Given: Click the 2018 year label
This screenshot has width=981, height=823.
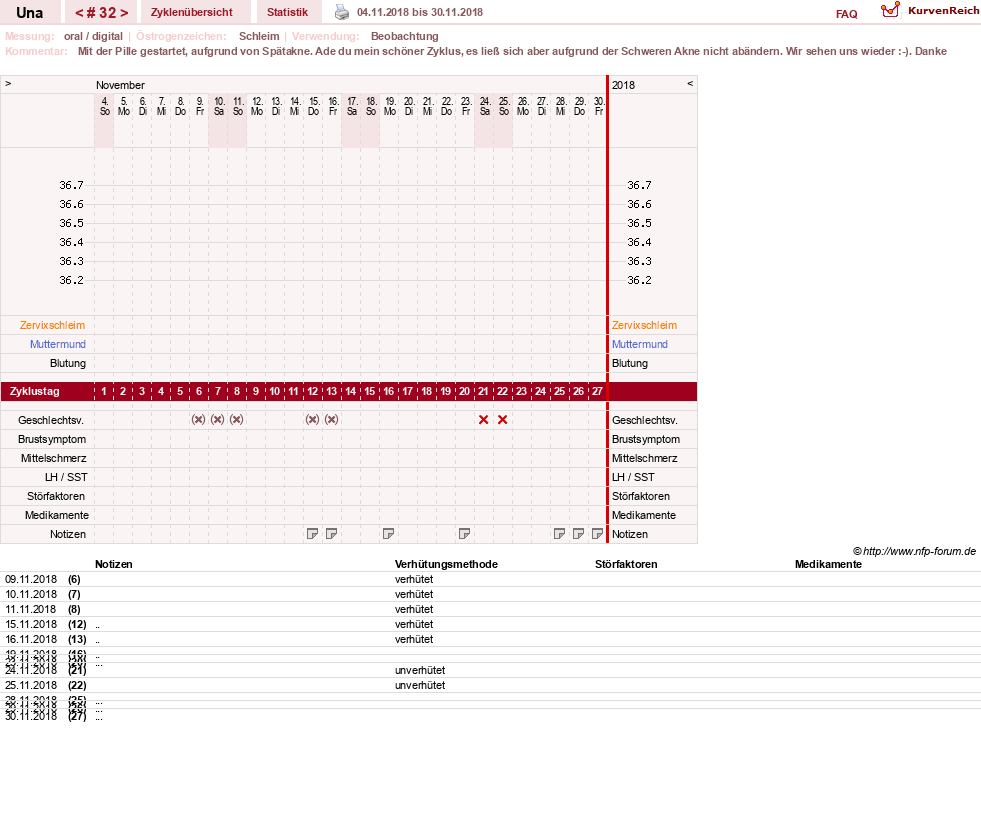Looking at the screenshot, I should pos(623,85).
